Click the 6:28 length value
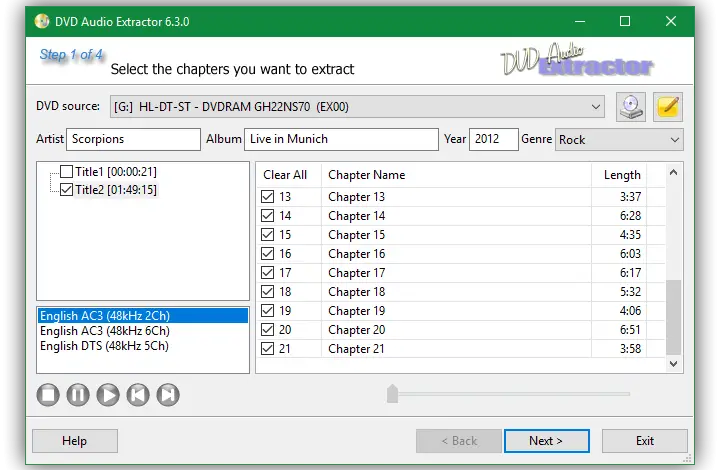 [630, 215]
